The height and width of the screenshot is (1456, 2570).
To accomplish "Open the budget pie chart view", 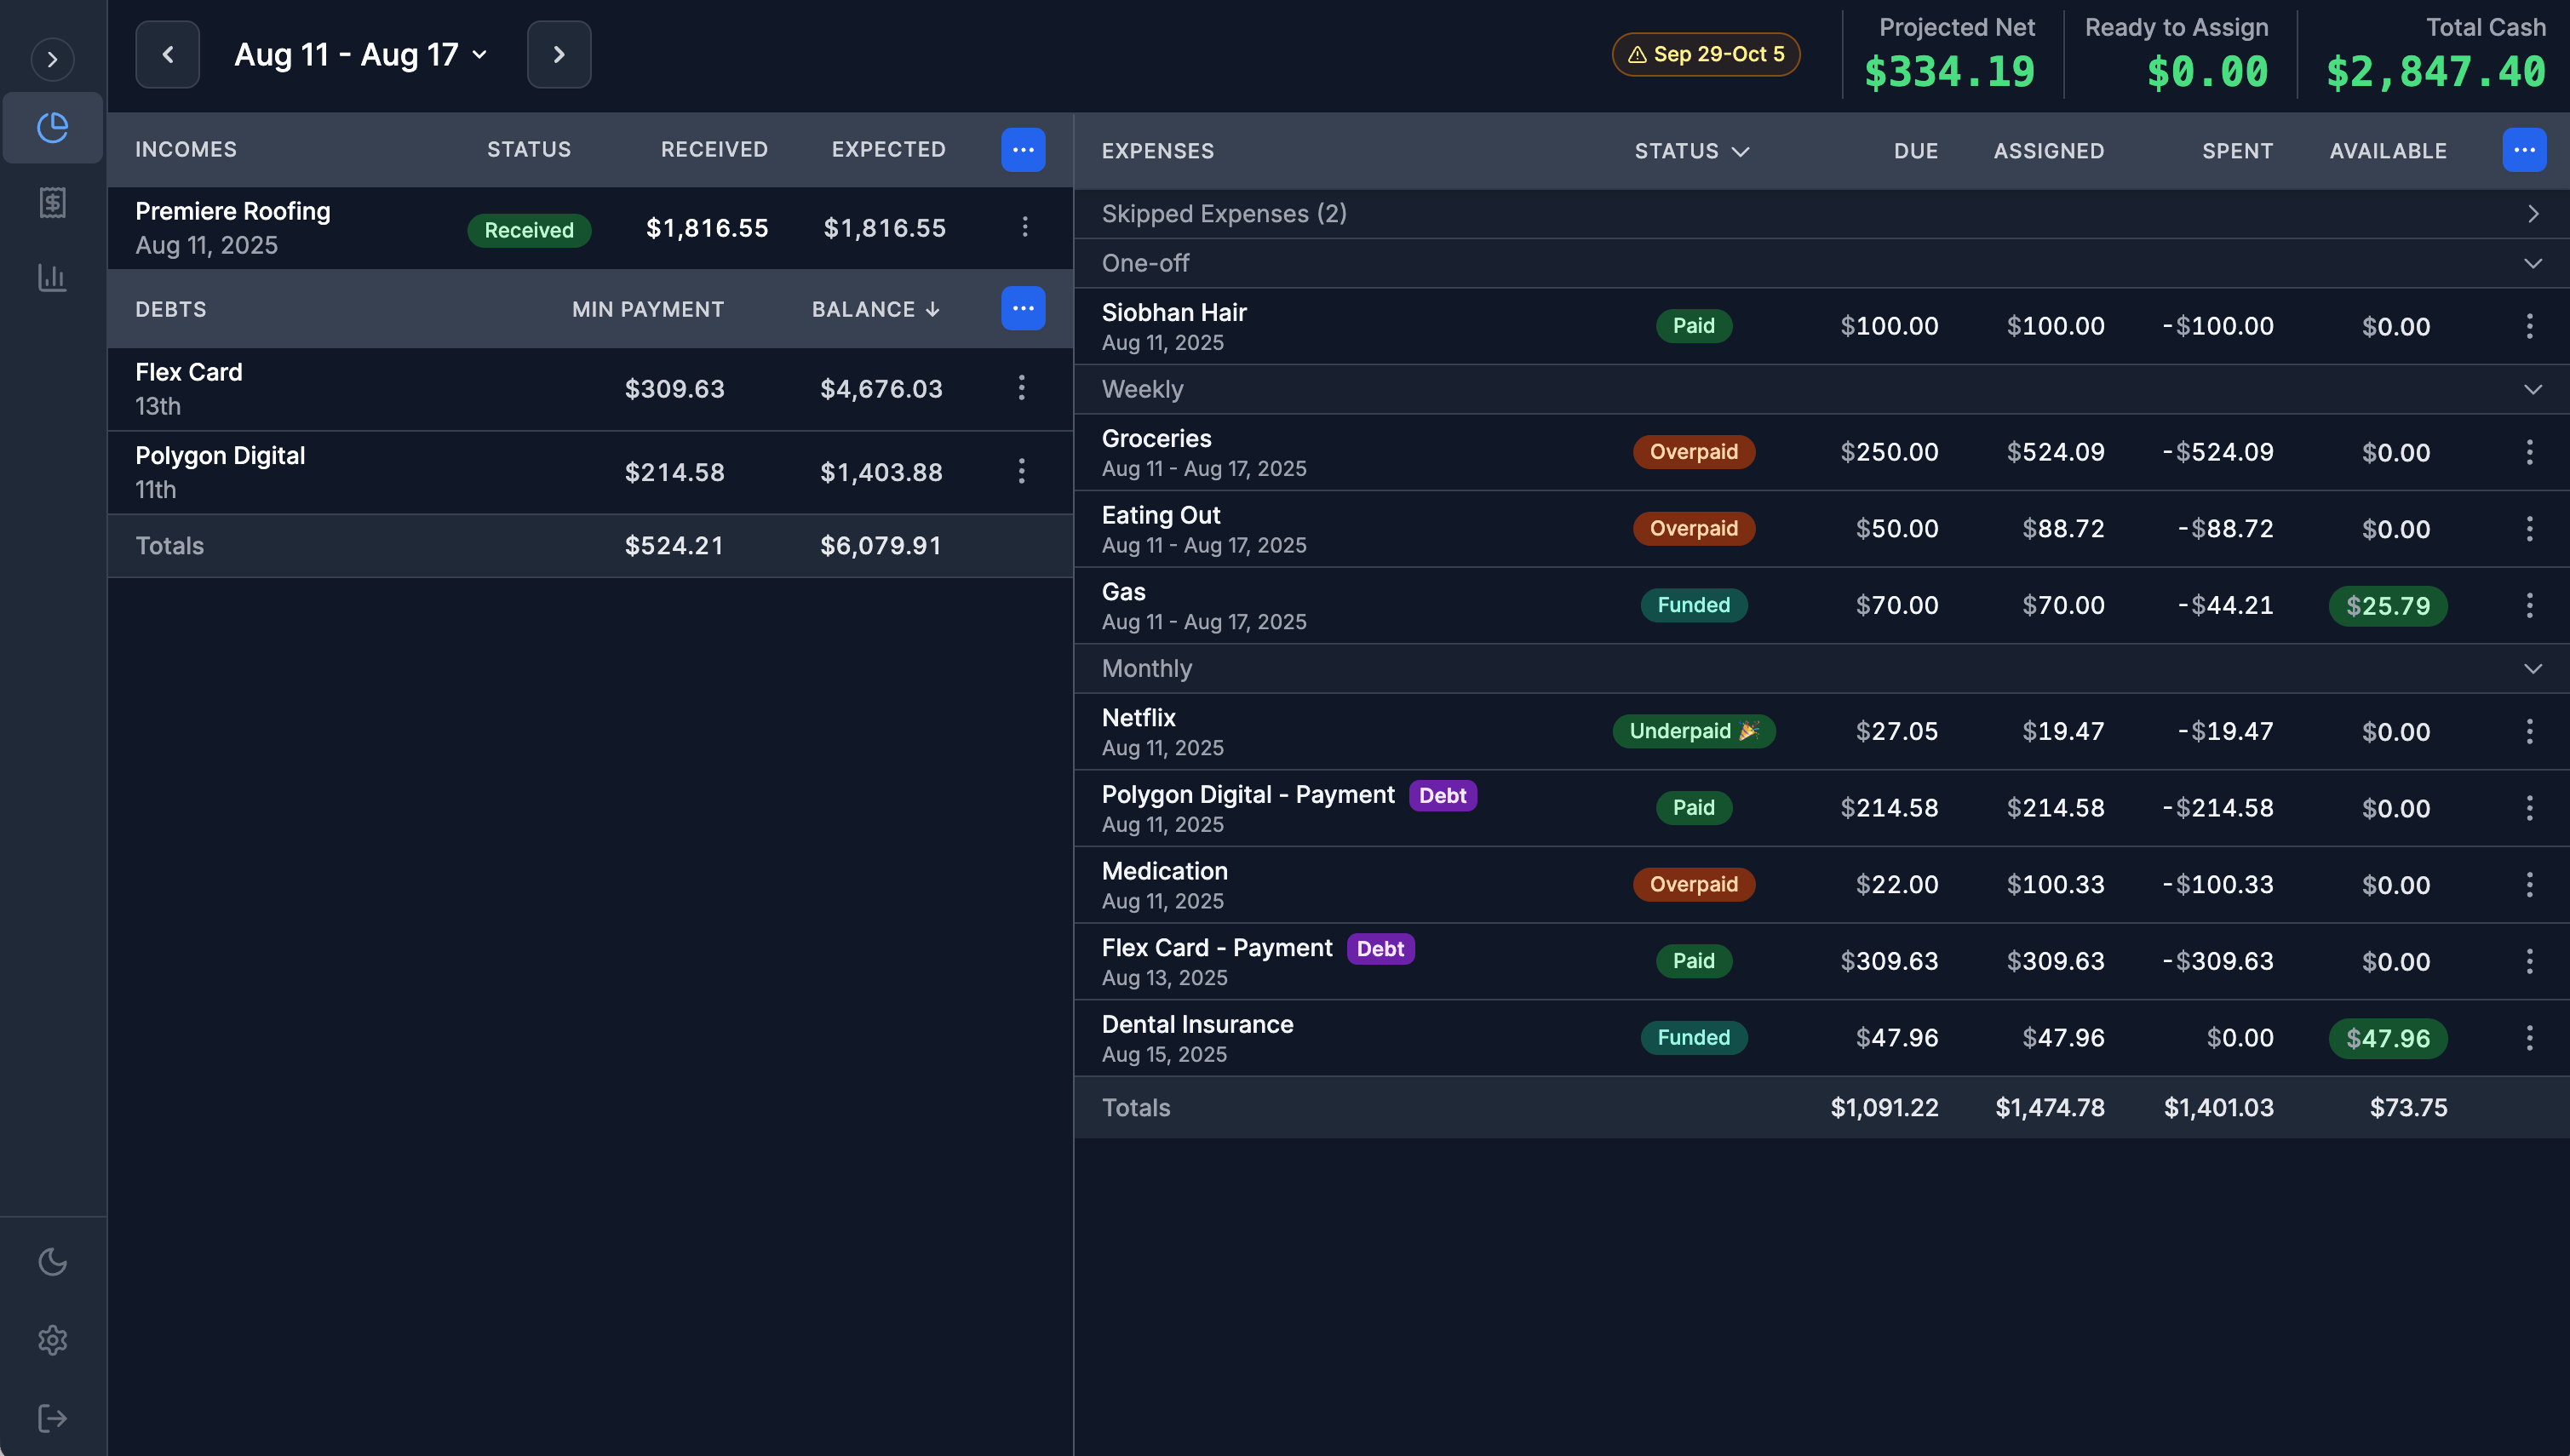I will tap(52, 127).
